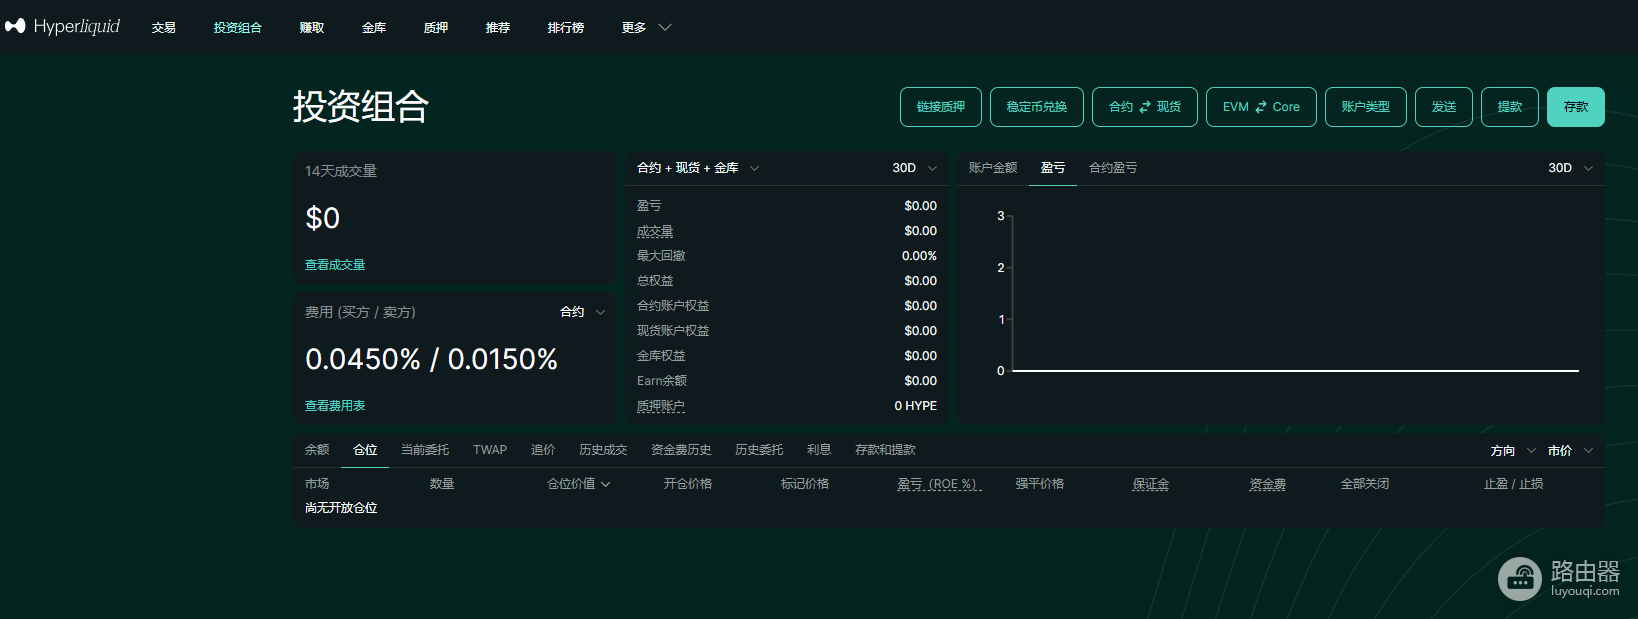Click the 止盈 / 止损 column header
The height and width of the screenshot is (619, 1638).
click(x=1513, y=484)
